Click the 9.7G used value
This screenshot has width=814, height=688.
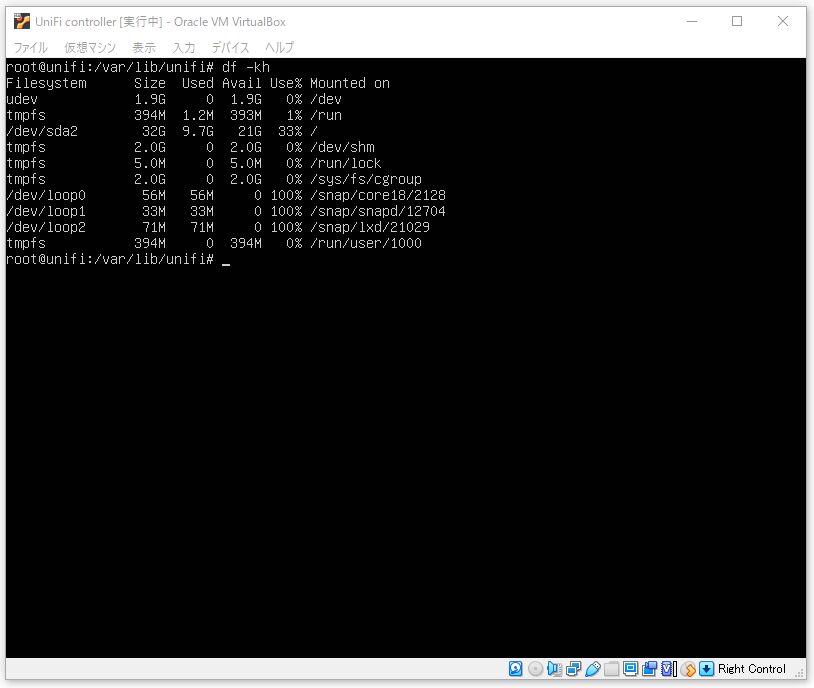coord(198,131)
